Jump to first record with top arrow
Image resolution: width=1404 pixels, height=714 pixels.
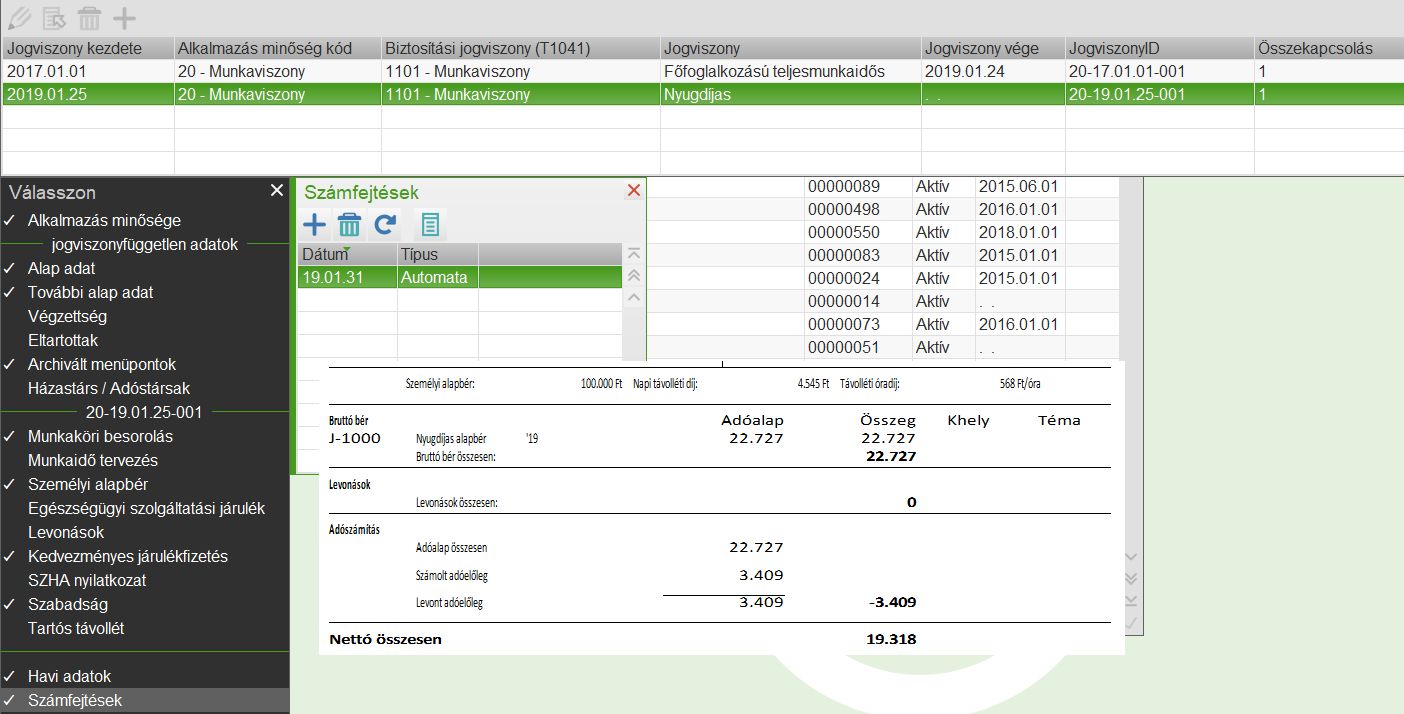(633, 254)
